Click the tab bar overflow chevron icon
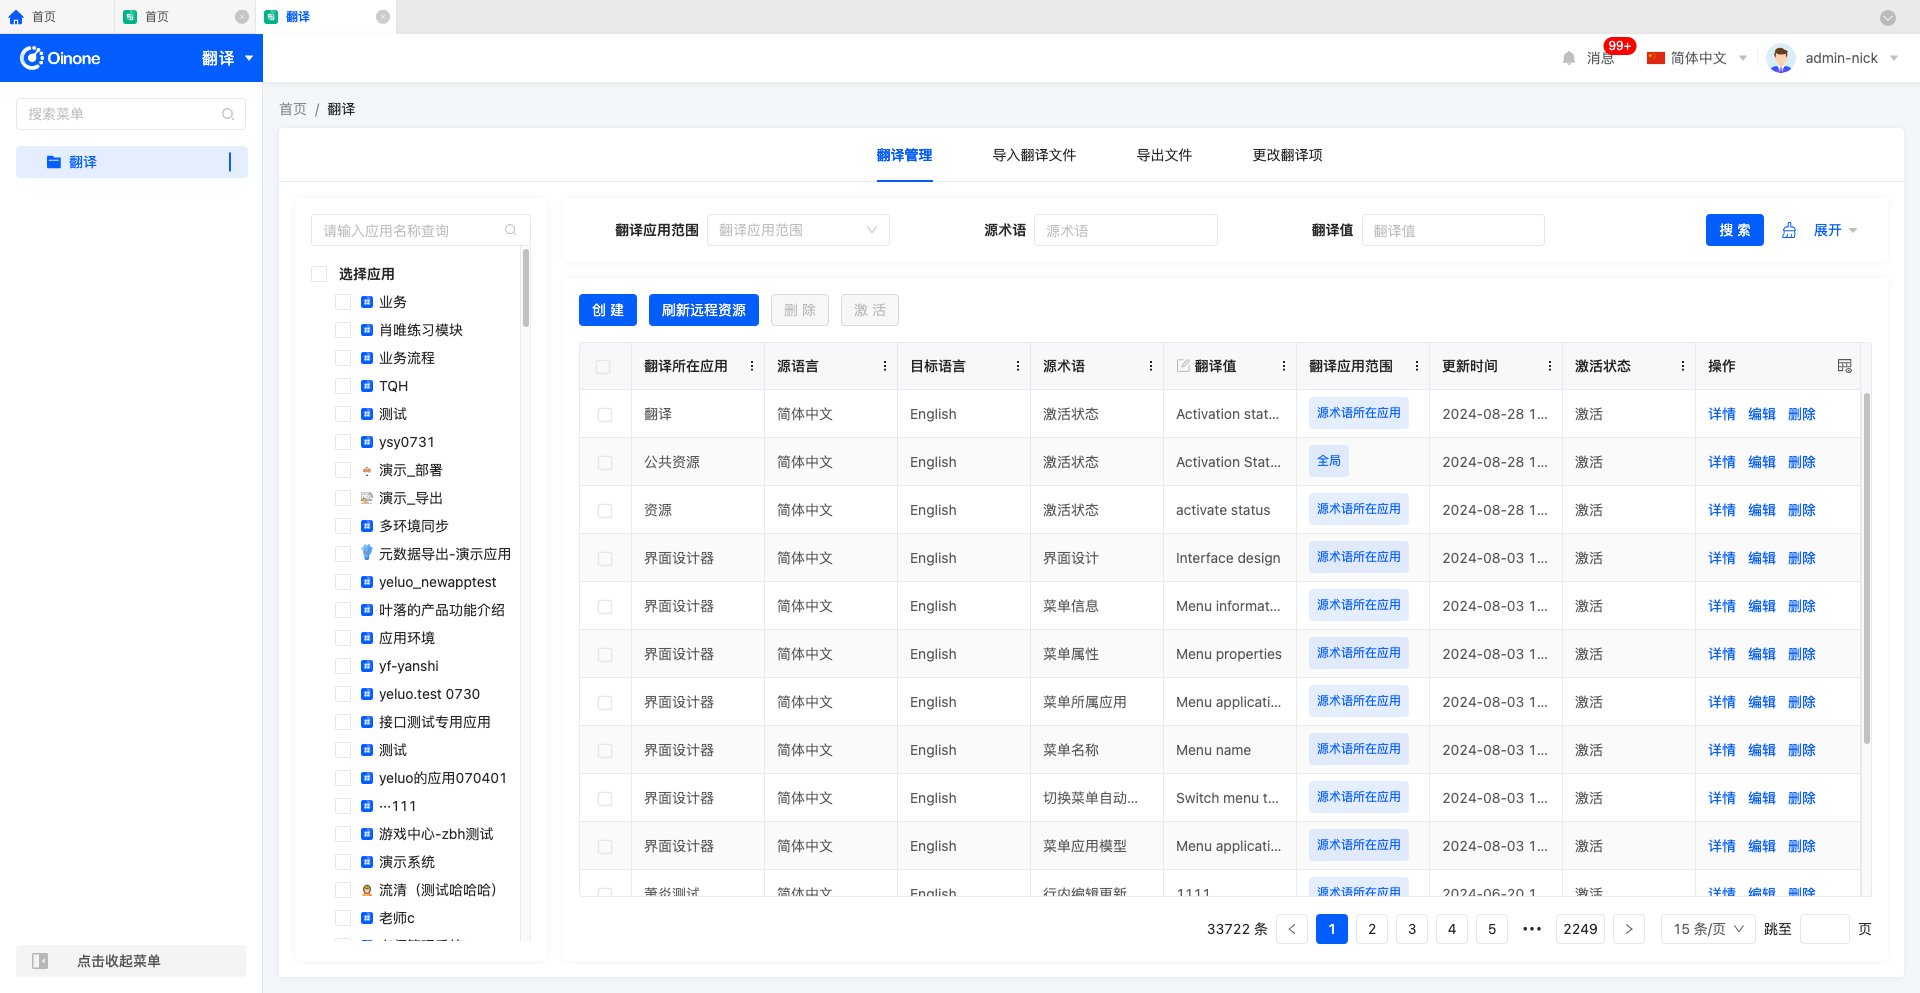 tap(1888, 17)
